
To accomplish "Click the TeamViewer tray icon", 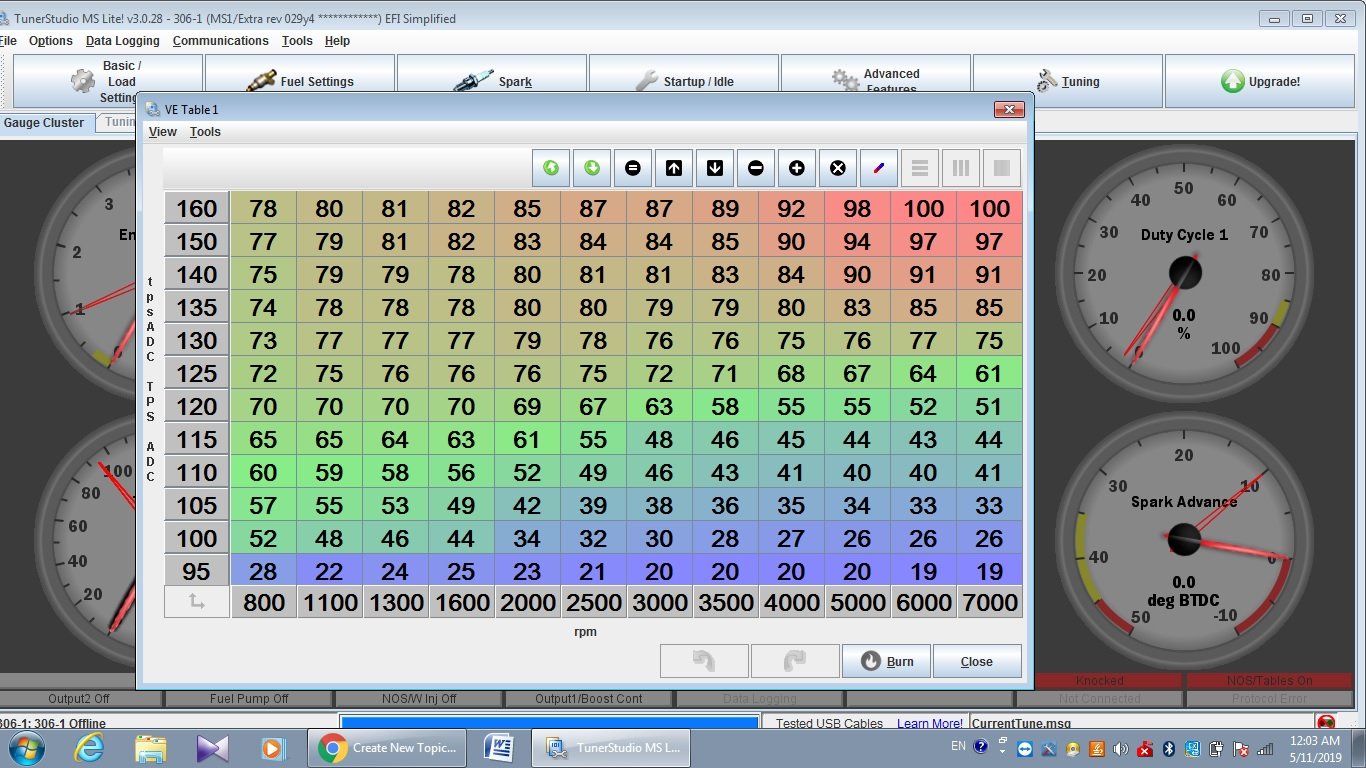I will pos(1025,748).
